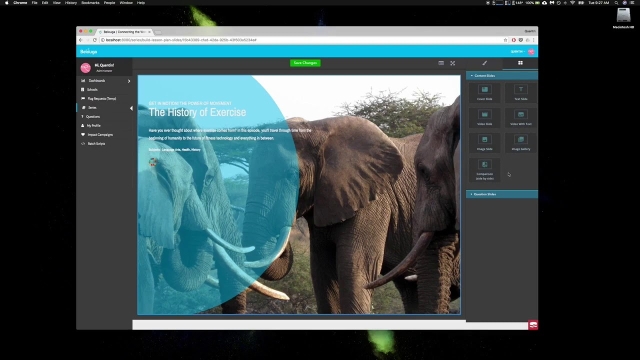Viewport: 640px width, 360px height.
Task: Add an Image Slide from content slides
Action: (484, 143)
